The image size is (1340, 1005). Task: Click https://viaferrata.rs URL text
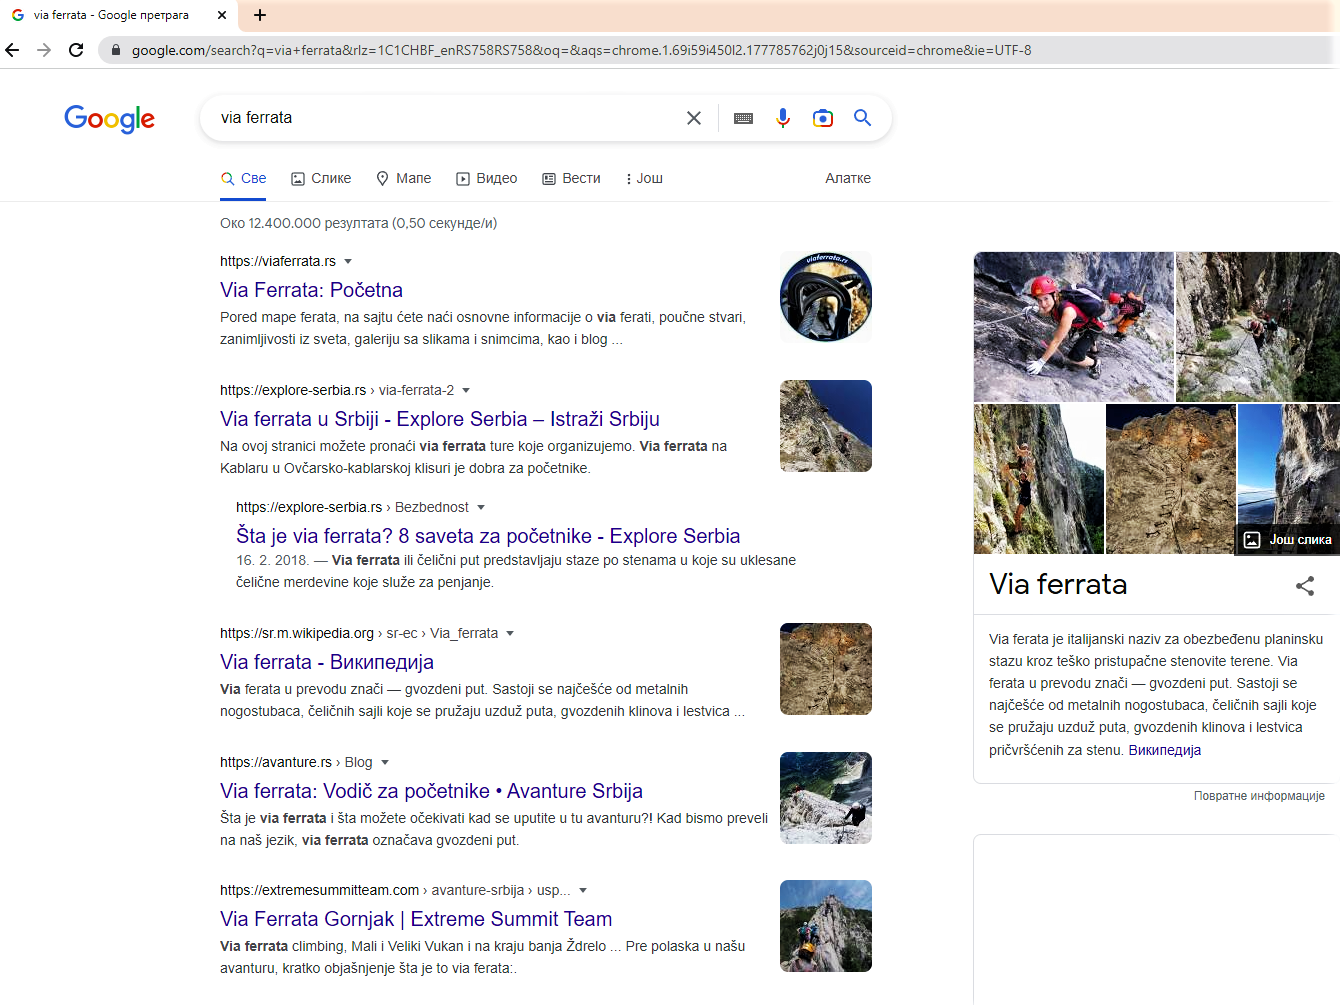(278, 261)
